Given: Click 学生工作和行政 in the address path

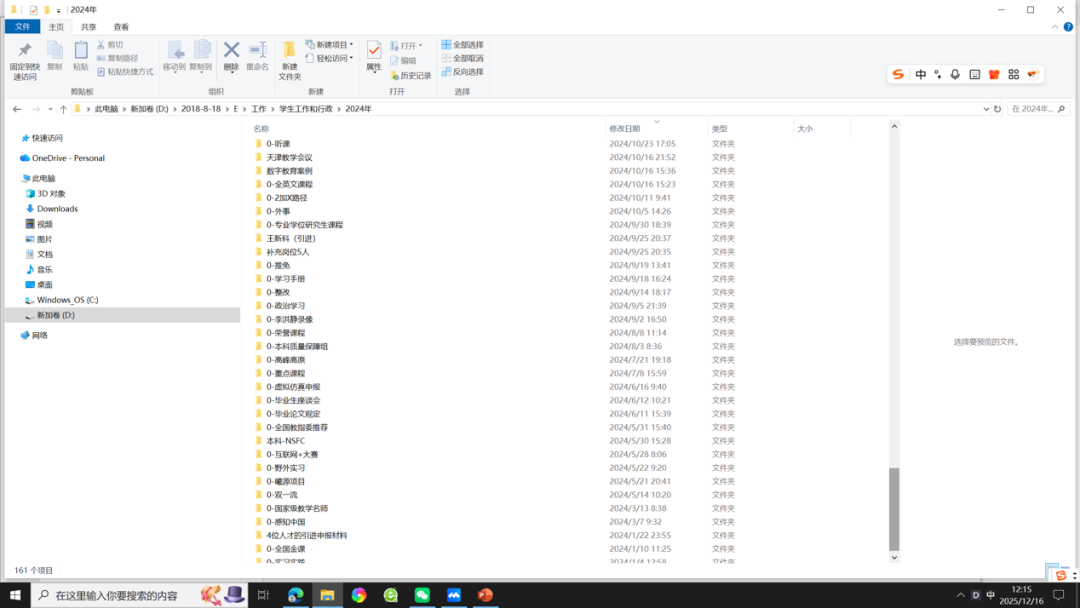Looking at the screenshot, I should coord(306,109).
